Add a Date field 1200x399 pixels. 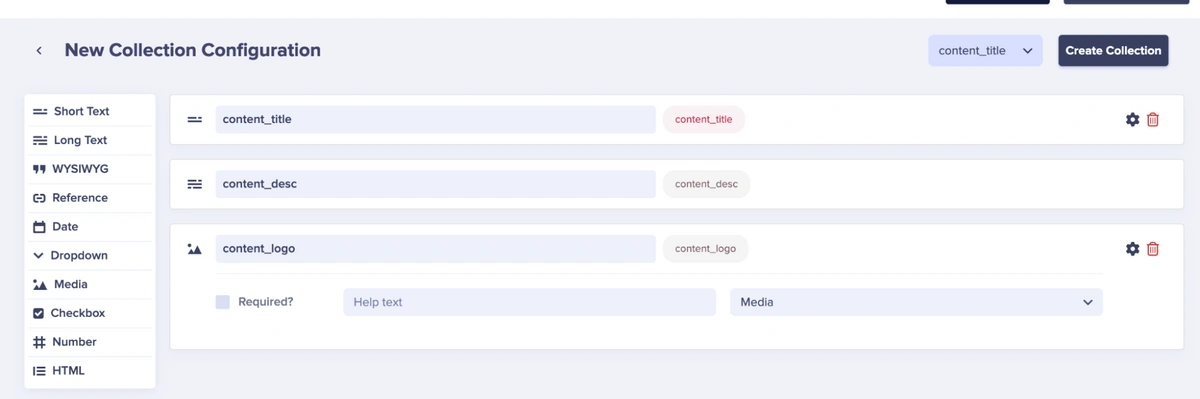click(x=90, y=227)
